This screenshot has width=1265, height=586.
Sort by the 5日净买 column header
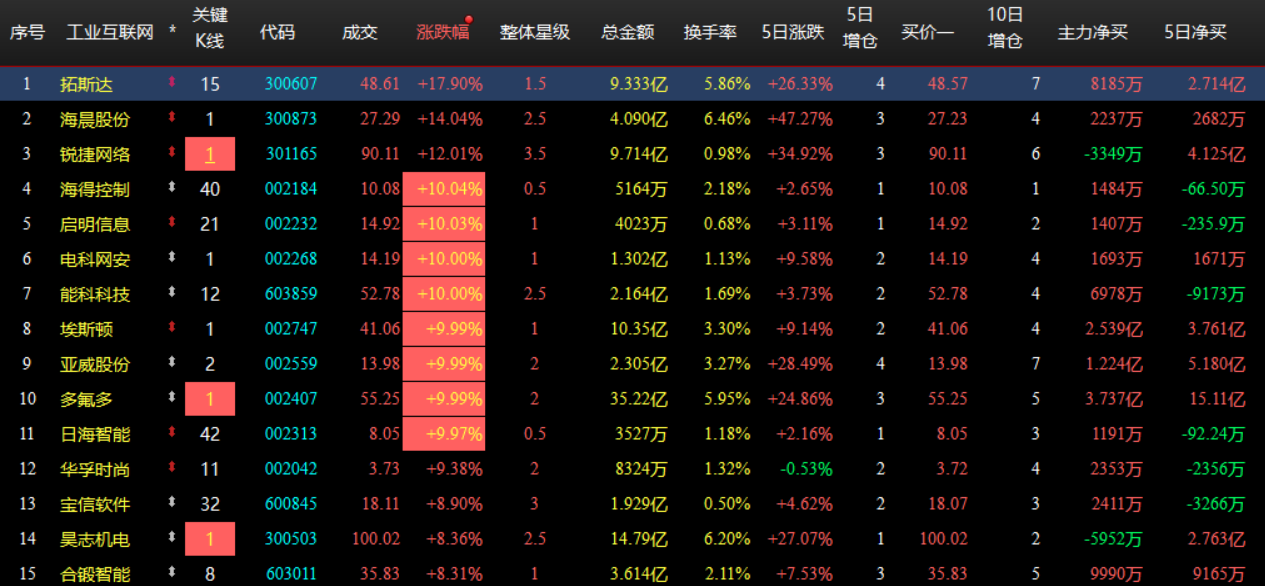click(1196, 32)
